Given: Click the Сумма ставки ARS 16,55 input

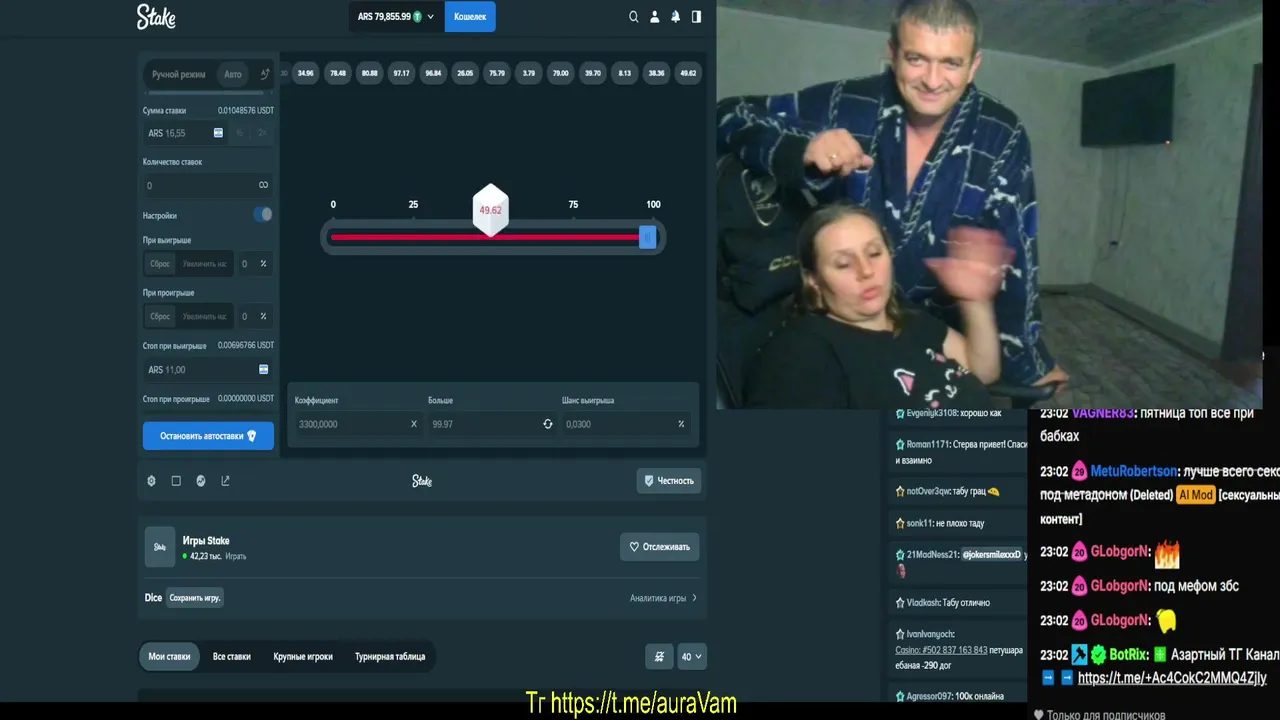Looking at the screenshot, I should (185, 133).
